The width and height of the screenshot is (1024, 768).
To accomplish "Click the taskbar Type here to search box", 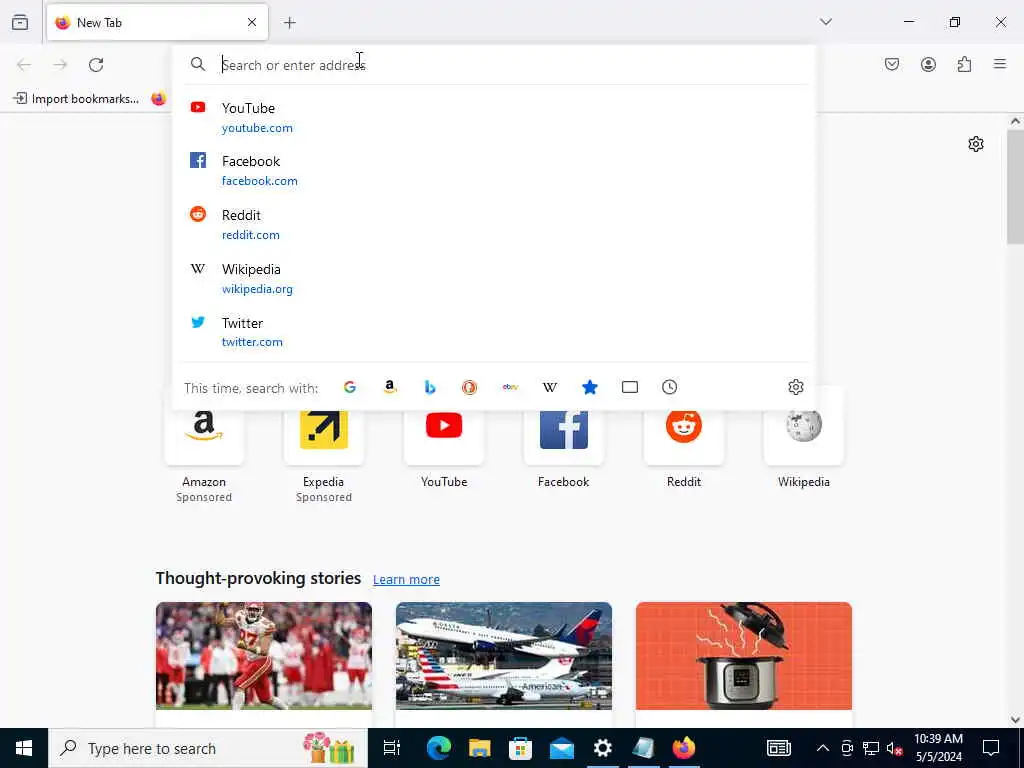I will [208, 748].
